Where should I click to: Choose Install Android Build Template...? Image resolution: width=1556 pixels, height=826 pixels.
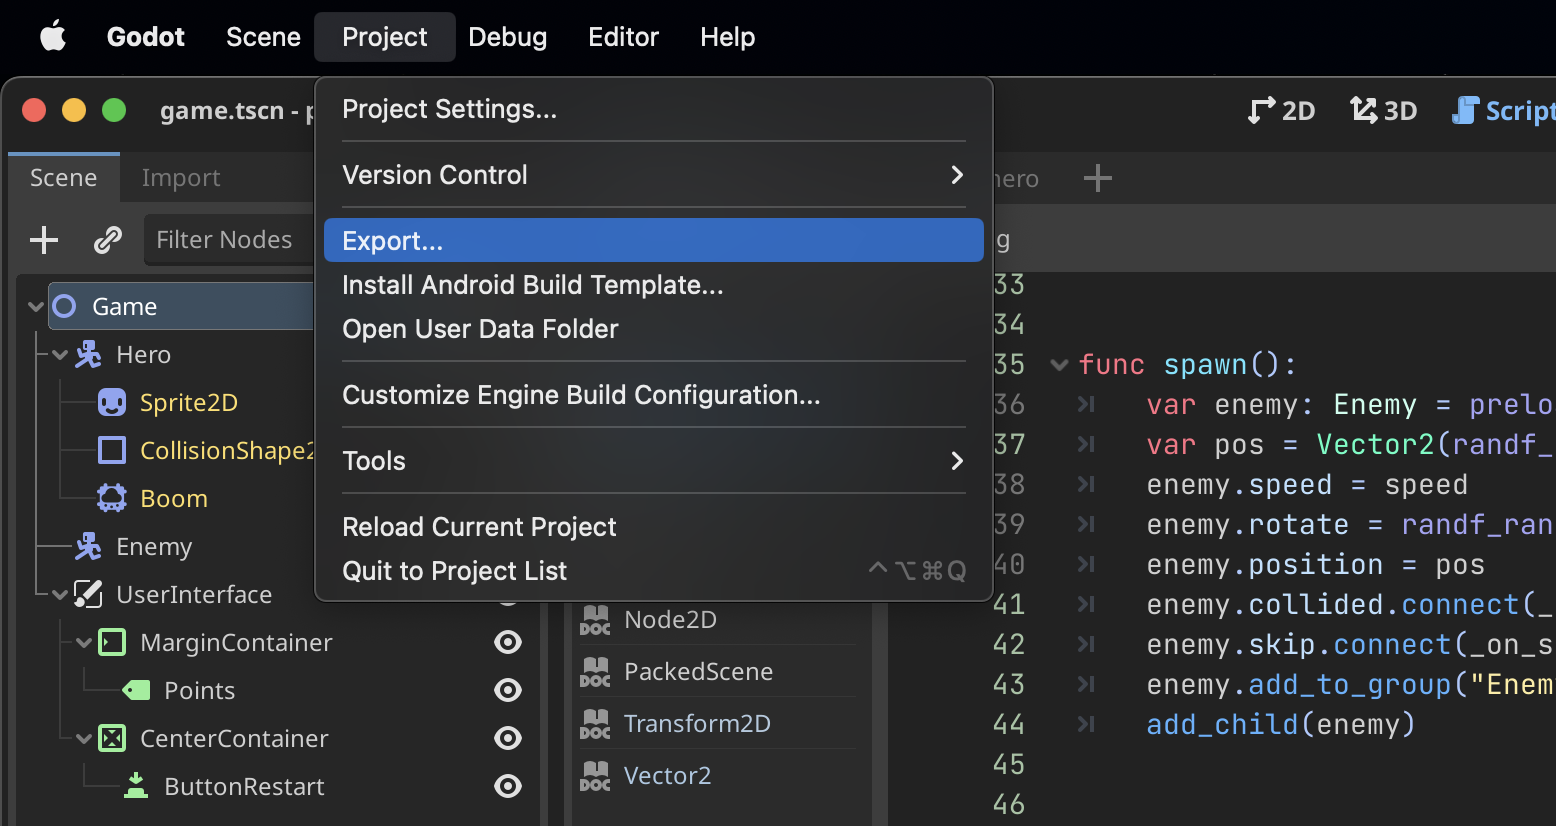click(x=654, y=285)
